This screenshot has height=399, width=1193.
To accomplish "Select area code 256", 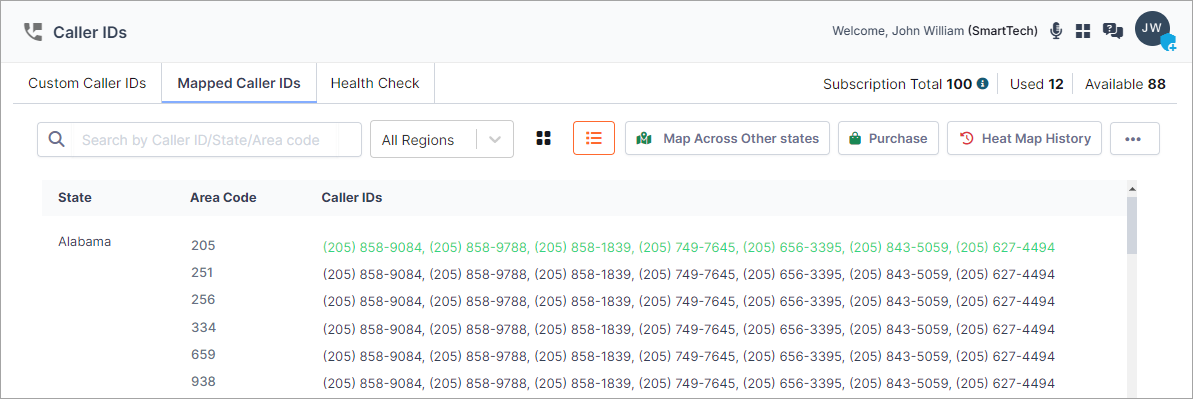I will (x=203, y=300).
